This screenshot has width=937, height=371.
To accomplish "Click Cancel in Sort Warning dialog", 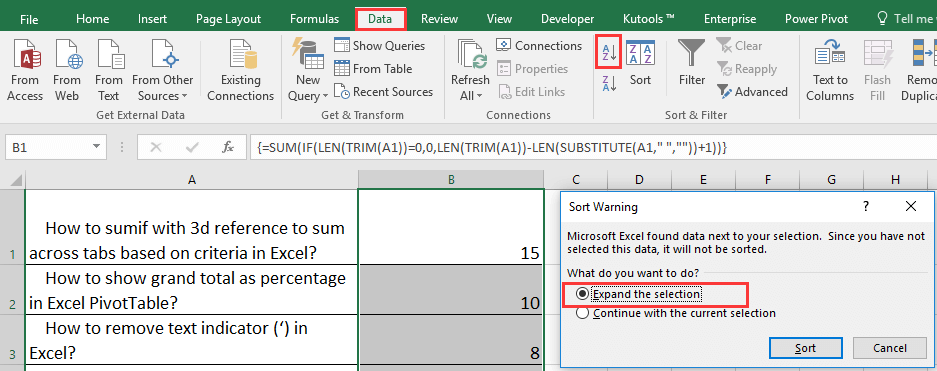I will click(890, 348).
